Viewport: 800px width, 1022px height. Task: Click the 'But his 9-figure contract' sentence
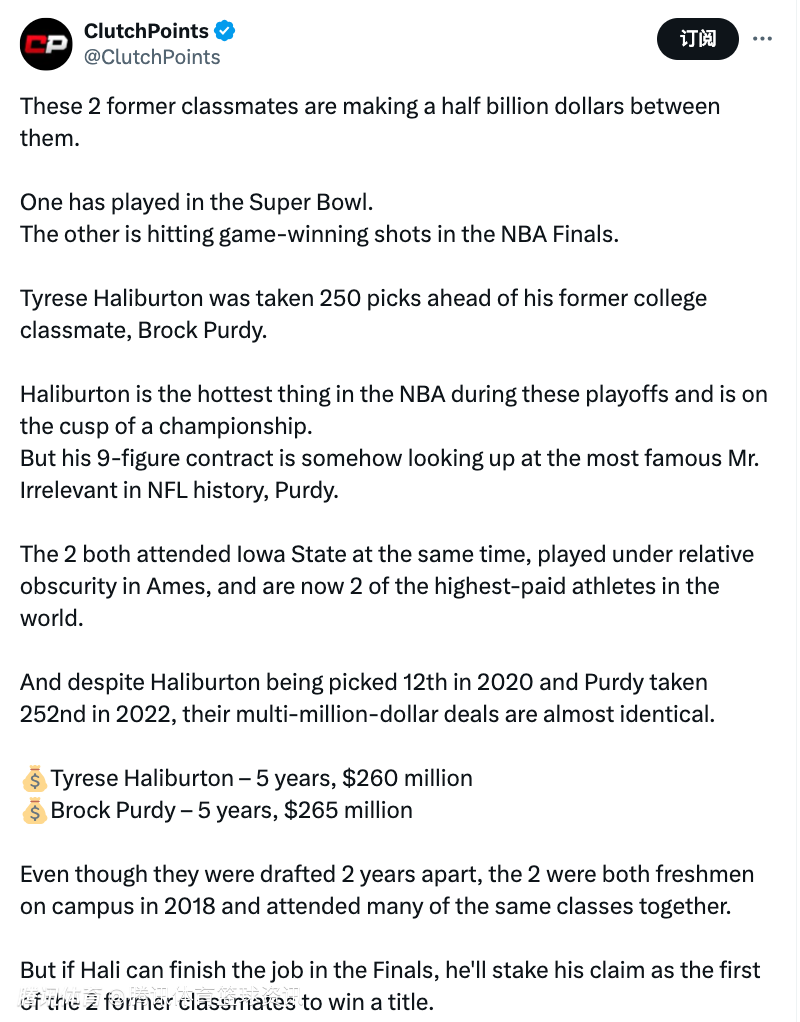[x=389, y=474]
